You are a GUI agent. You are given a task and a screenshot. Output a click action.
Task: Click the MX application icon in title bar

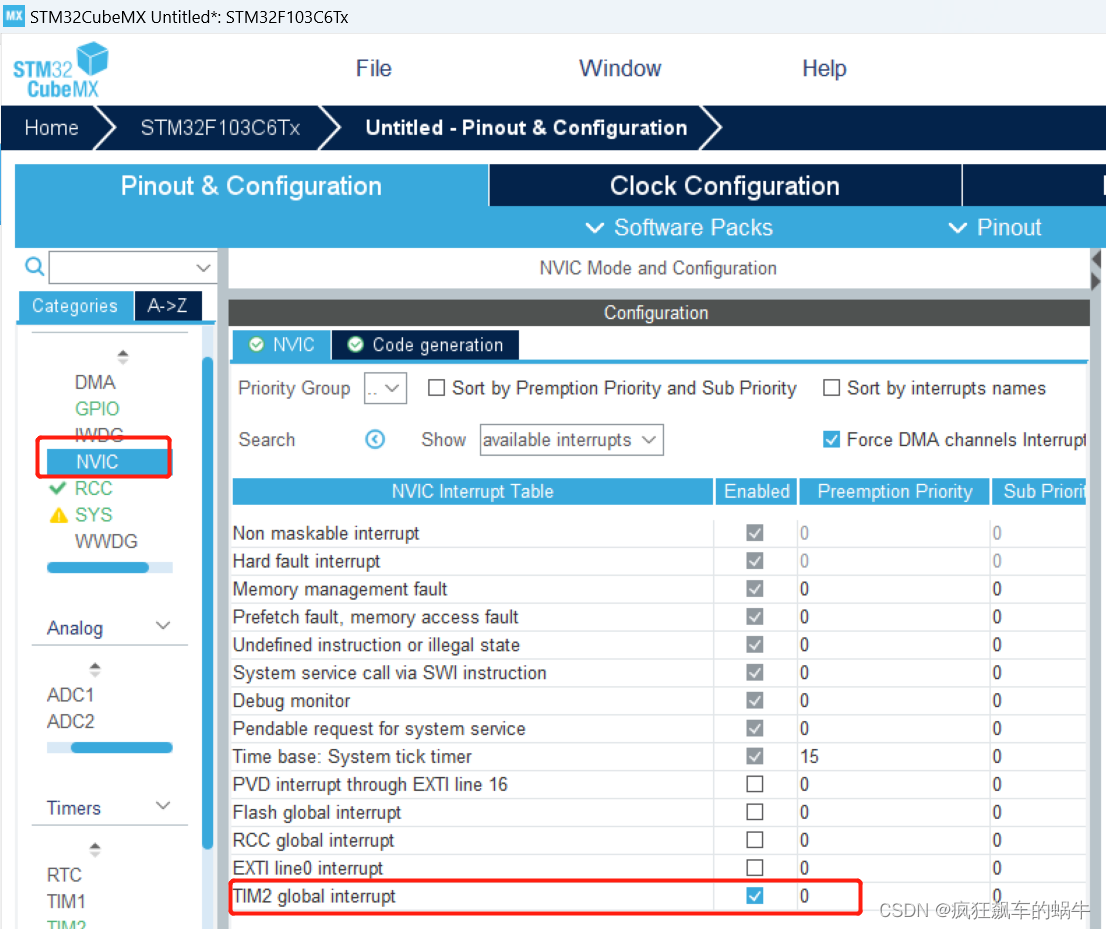click(13, 16)
